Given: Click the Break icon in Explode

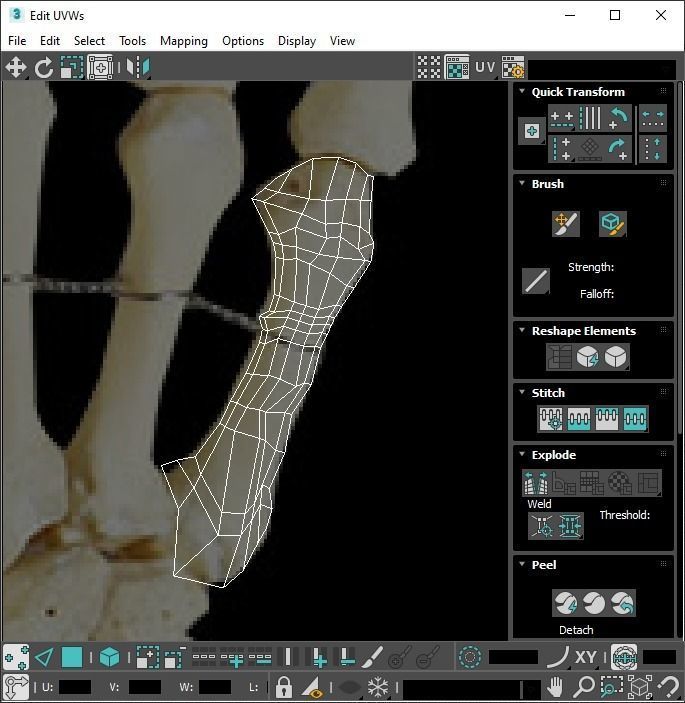Looking at the screenshot, I should [536, 483].
